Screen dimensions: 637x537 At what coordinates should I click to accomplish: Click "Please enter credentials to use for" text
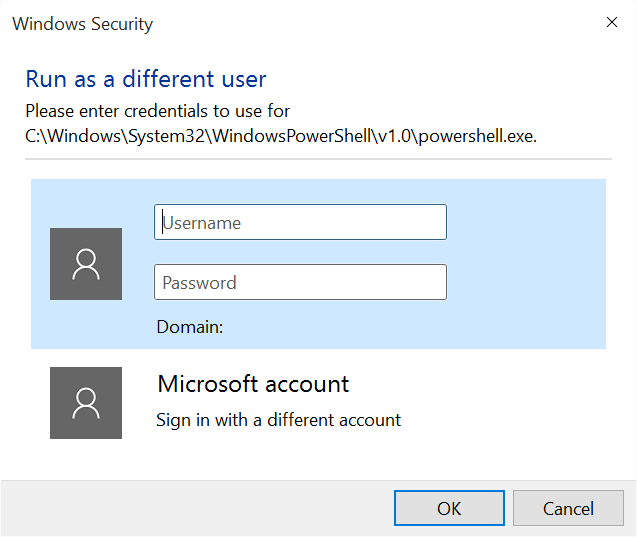pyautogui.click(x=158, y=111)
